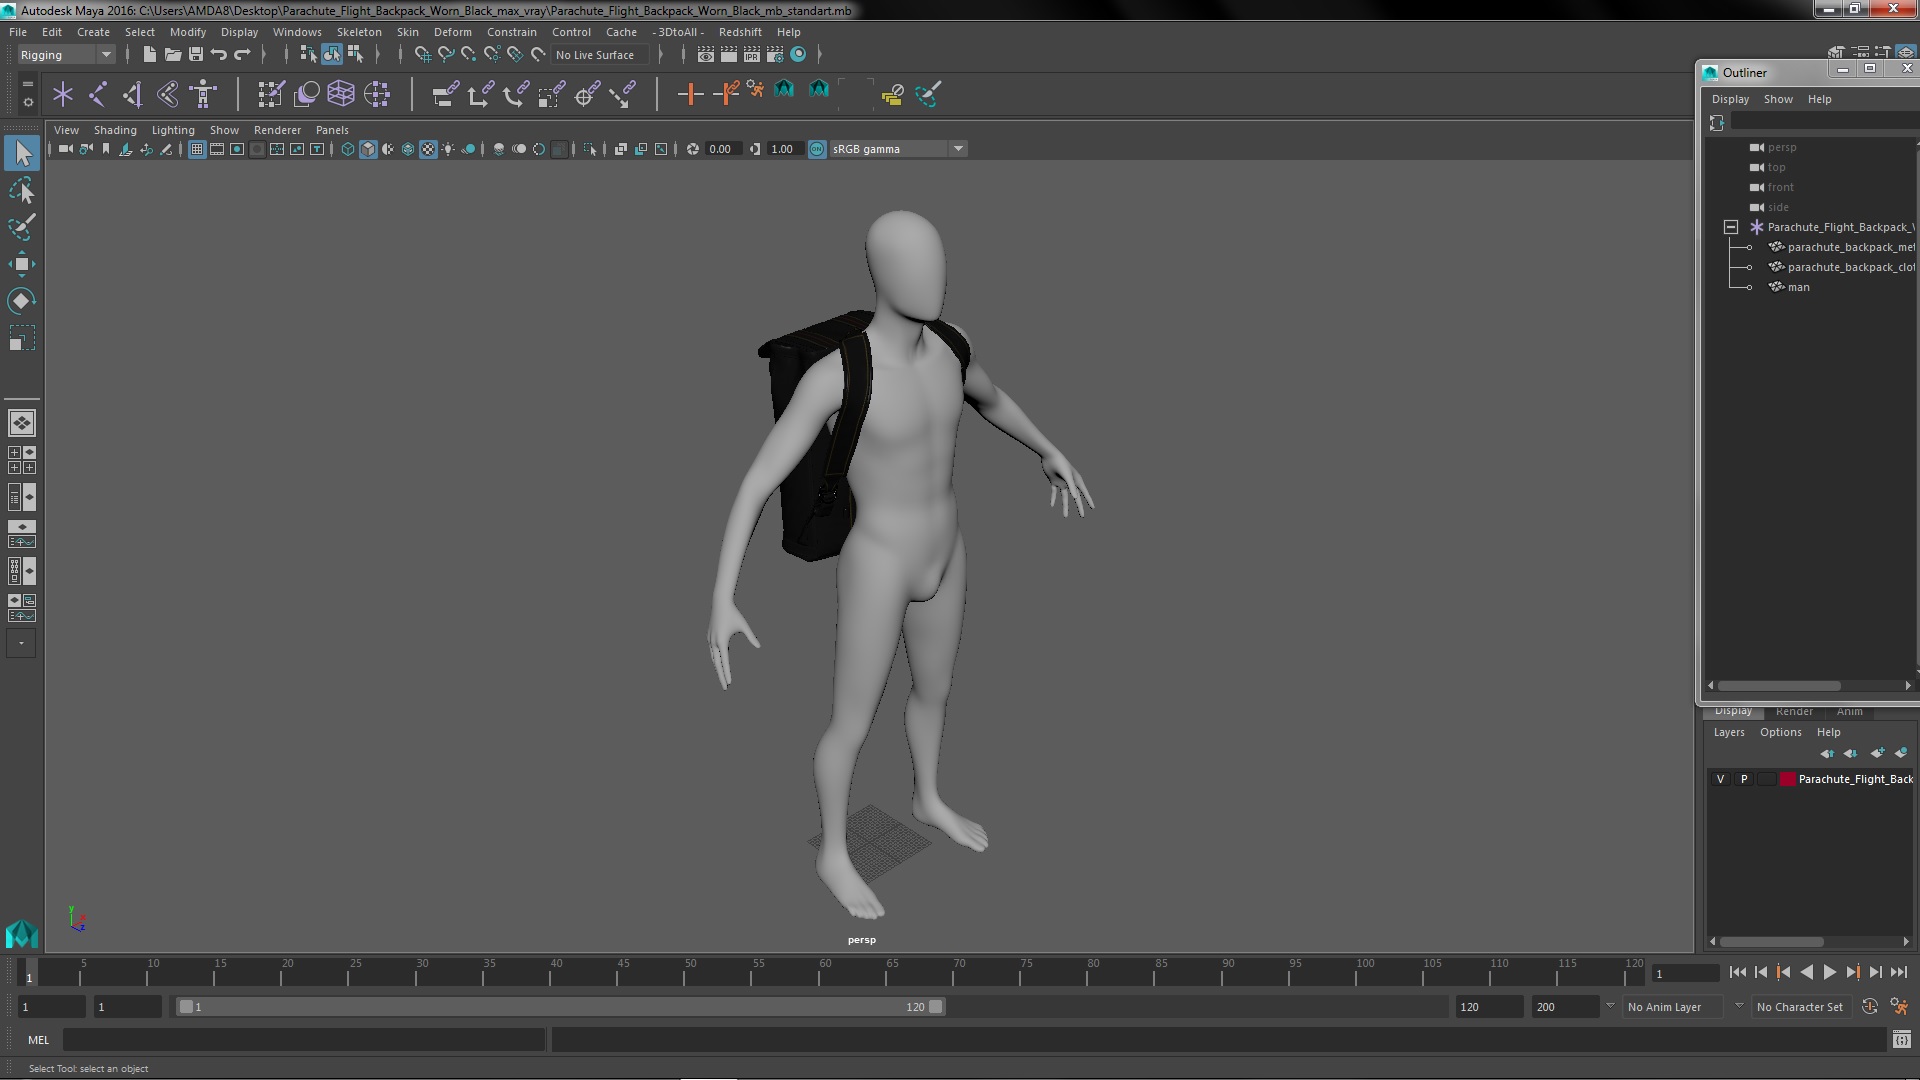1920x1080 pixels.
Task: Open the Skeleton menu
Action: tap(358, 32)
